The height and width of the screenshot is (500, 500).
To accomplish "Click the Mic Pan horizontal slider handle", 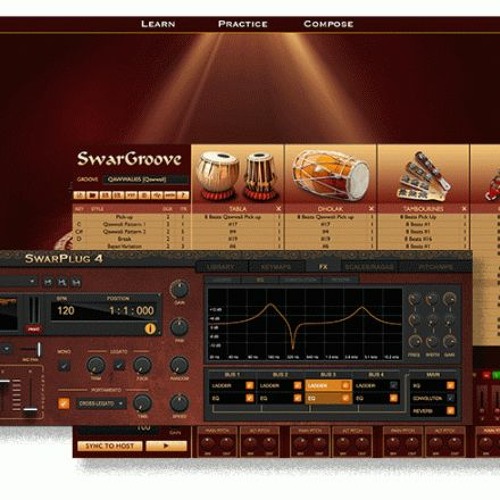I will click(39, 349).
